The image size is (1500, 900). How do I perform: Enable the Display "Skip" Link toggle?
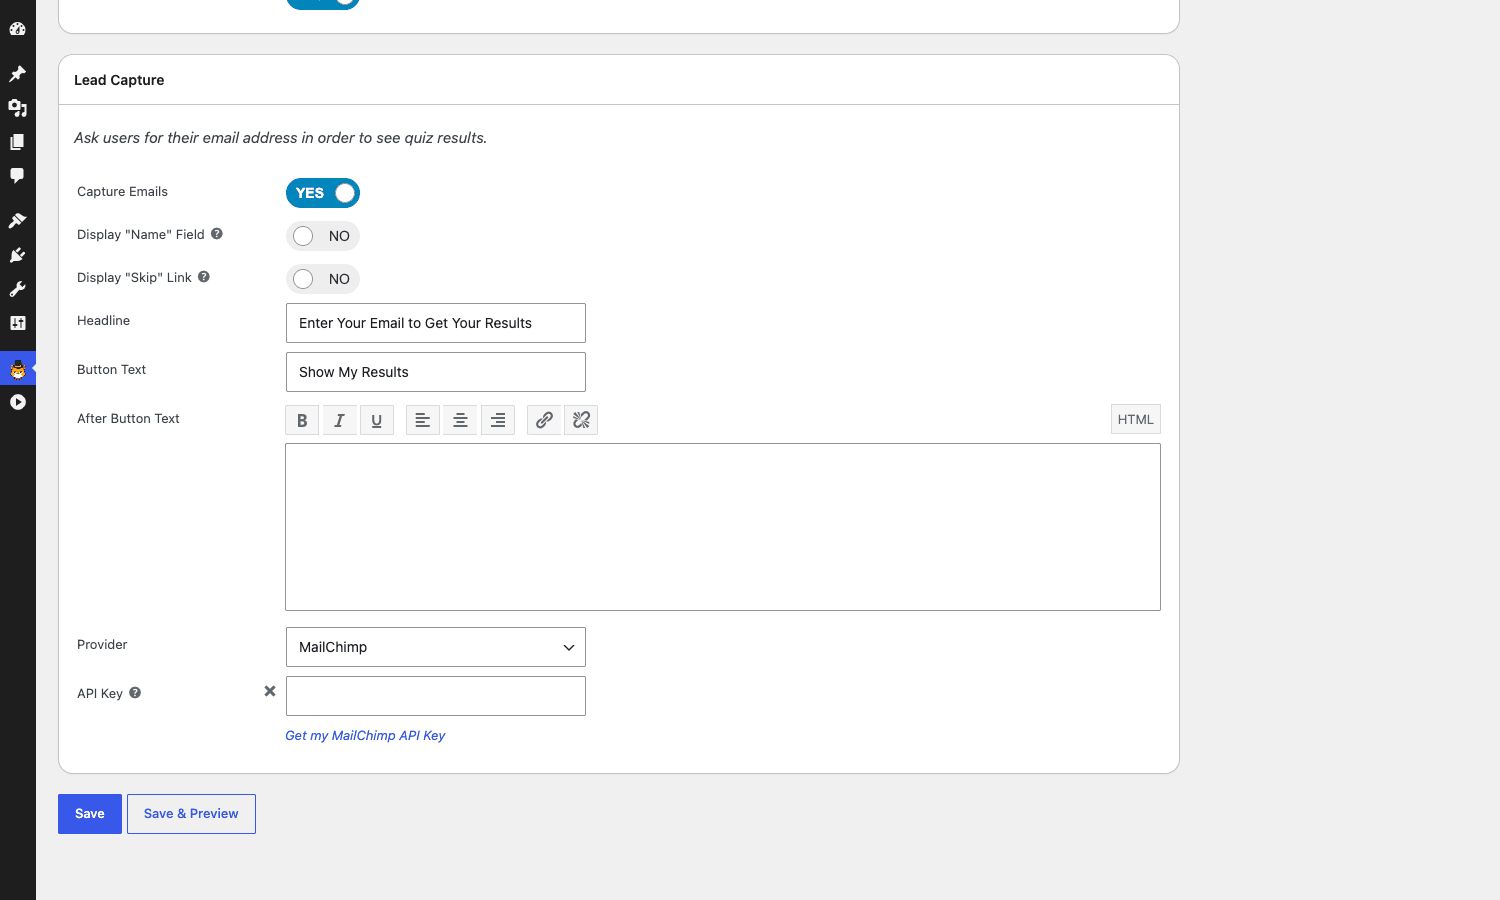323,279
